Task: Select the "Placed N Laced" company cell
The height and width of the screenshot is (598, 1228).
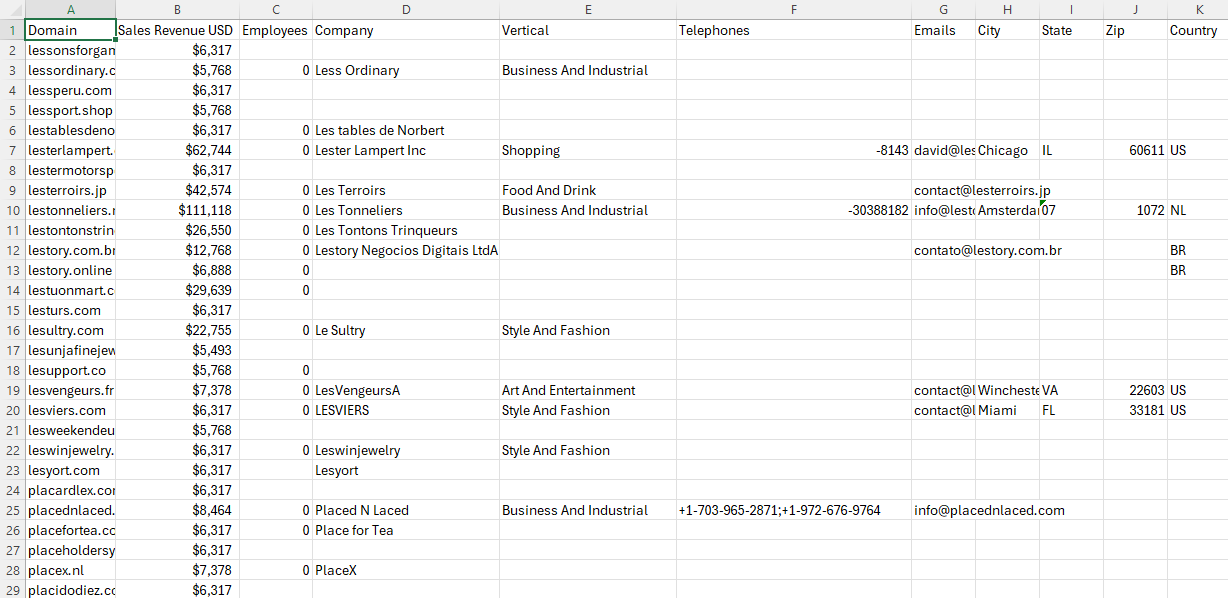Action: 405,510
